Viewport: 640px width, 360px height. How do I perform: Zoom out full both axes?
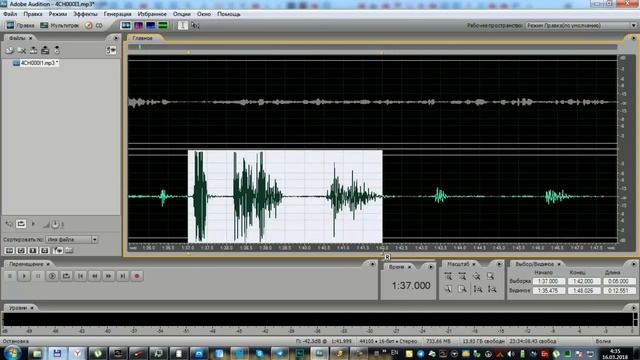[476, 276]
